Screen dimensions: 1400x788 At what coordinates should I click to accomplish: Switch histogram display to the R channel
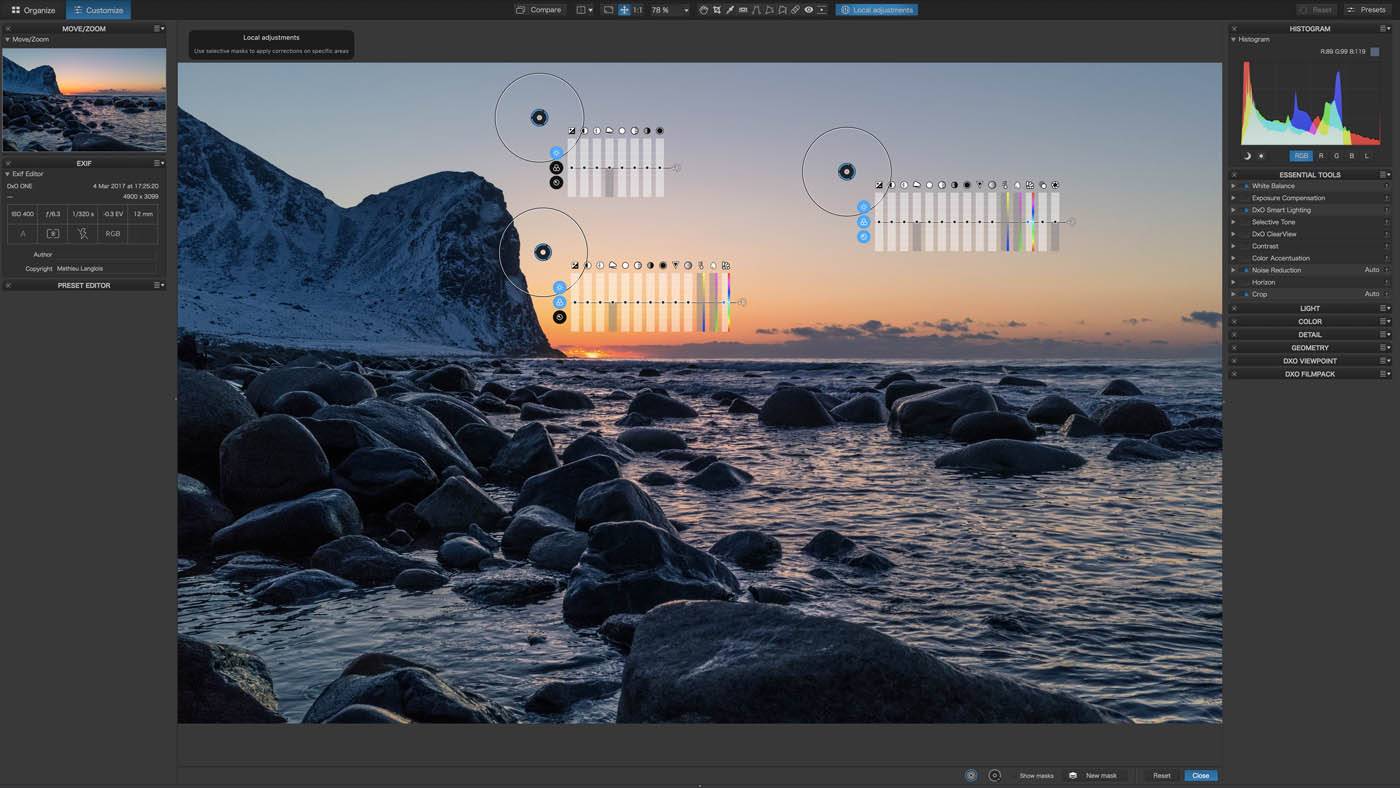(x=1321, y=155)
